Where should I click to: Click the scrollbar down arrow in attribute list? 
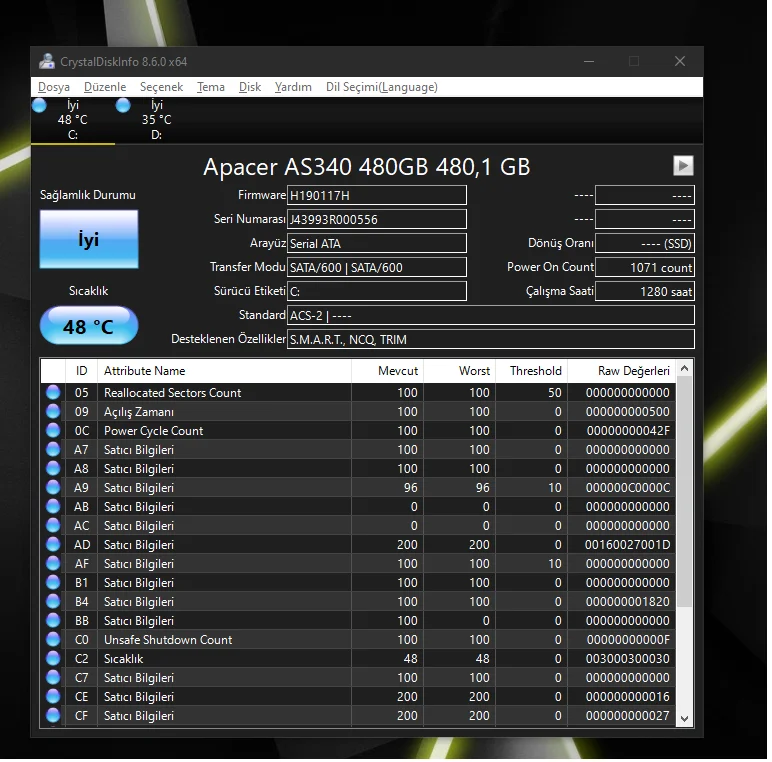point(684,718)
